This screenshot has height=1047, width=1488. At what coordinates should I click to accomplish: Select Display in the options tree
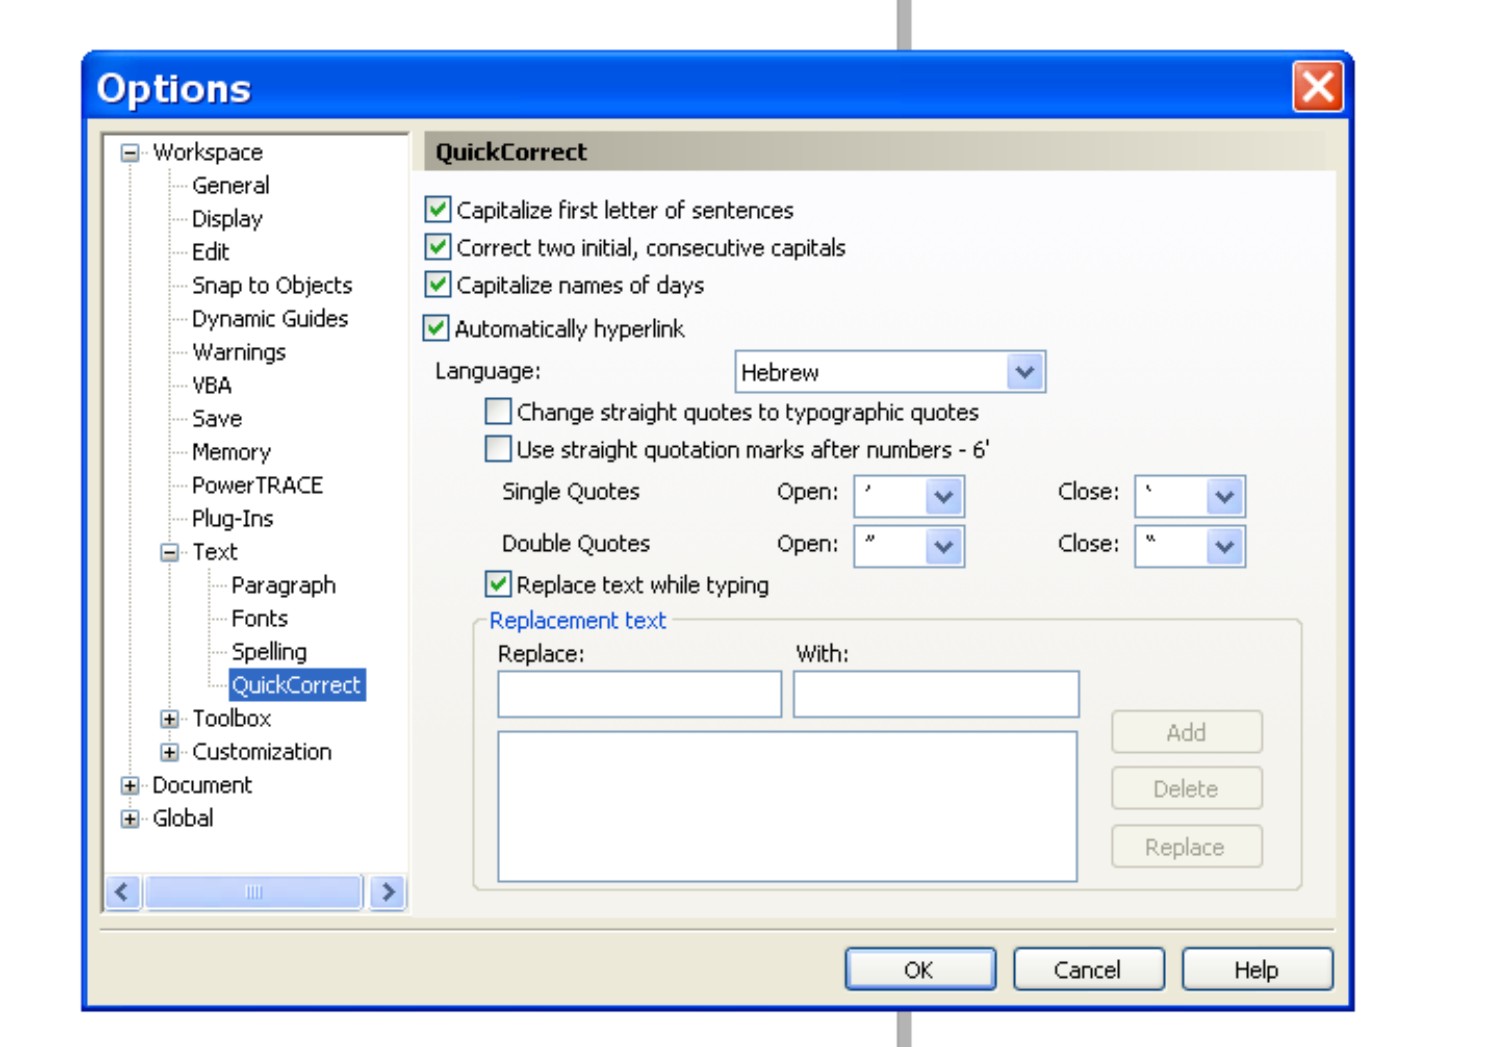227,218
